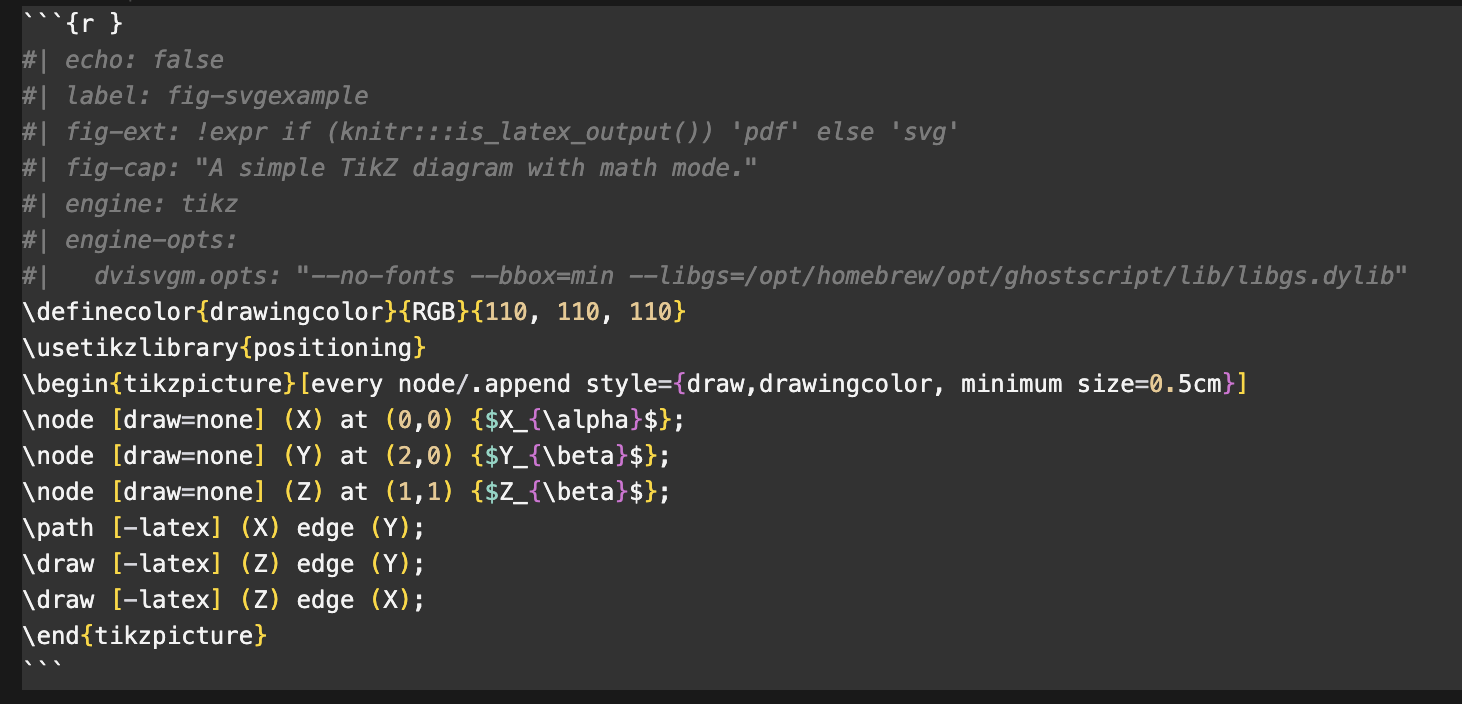Click the \definecolor command
Image resolution: width=1462 pixels, height=704 pixels.
[x=108, y=312]
